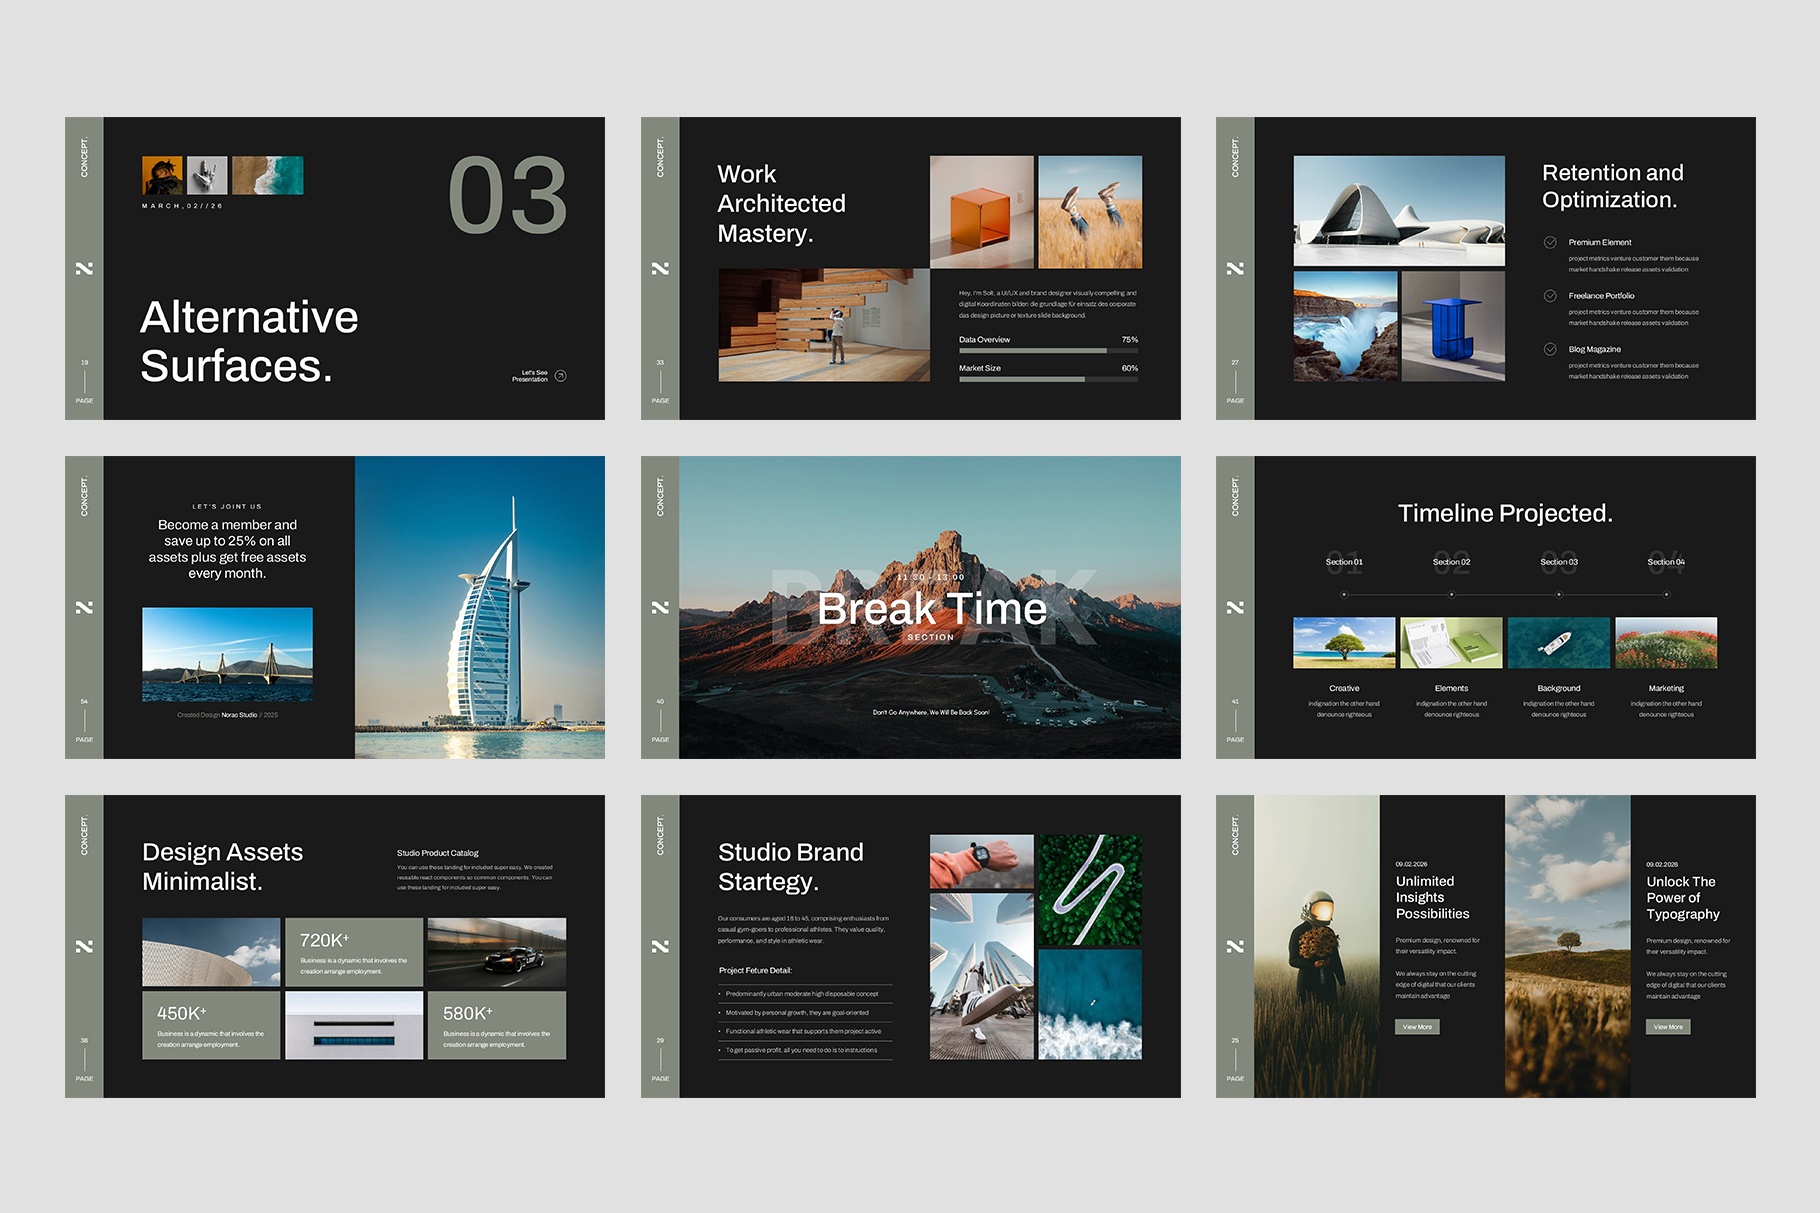Click the Section 04 timeline node

[1666, 592]
